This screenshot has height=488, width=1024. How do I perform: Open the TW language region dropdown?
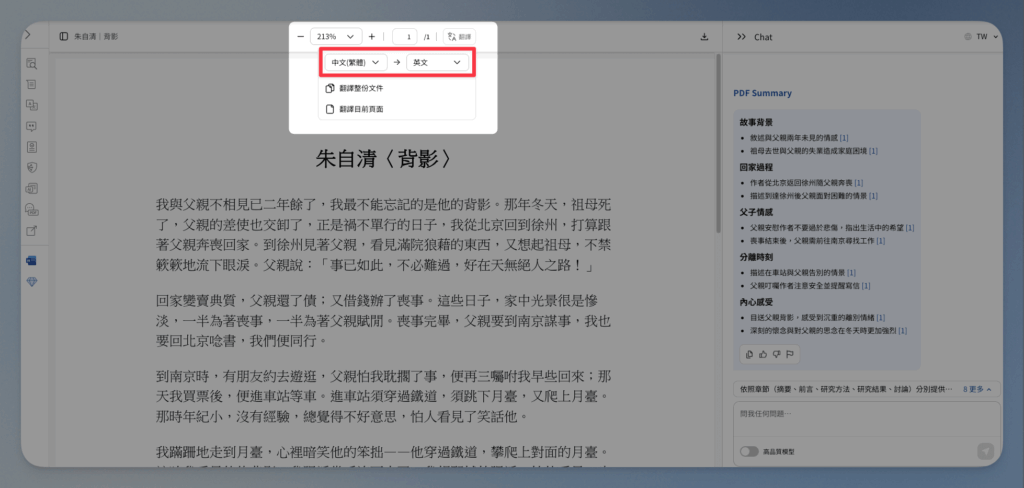tap(981, 37)
